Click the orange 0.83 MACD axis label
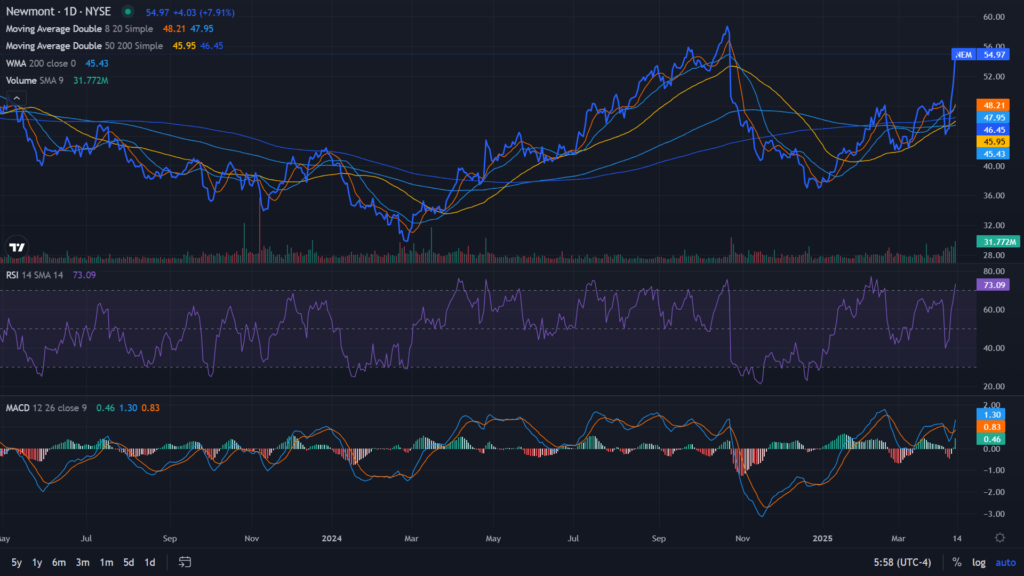 tap(991, 427)
